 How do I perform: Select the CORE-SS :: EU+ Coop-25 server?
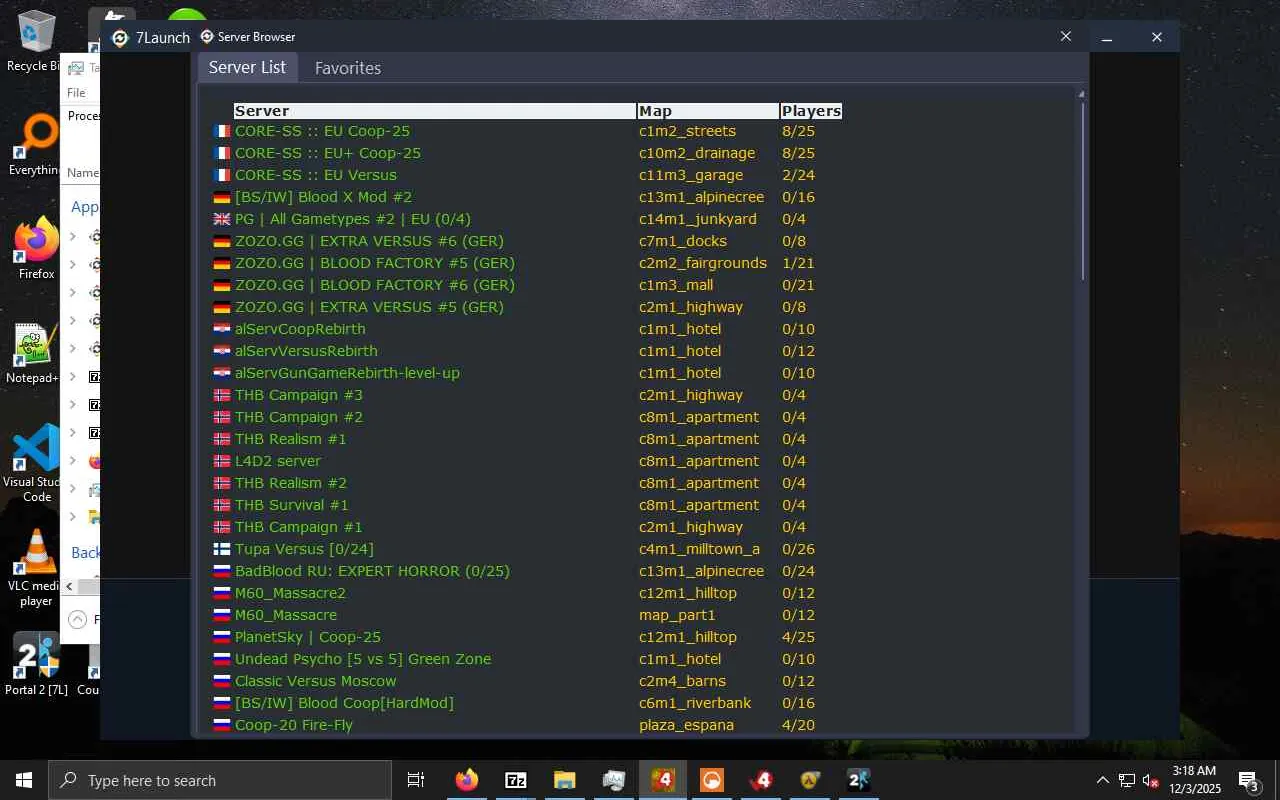328,153
